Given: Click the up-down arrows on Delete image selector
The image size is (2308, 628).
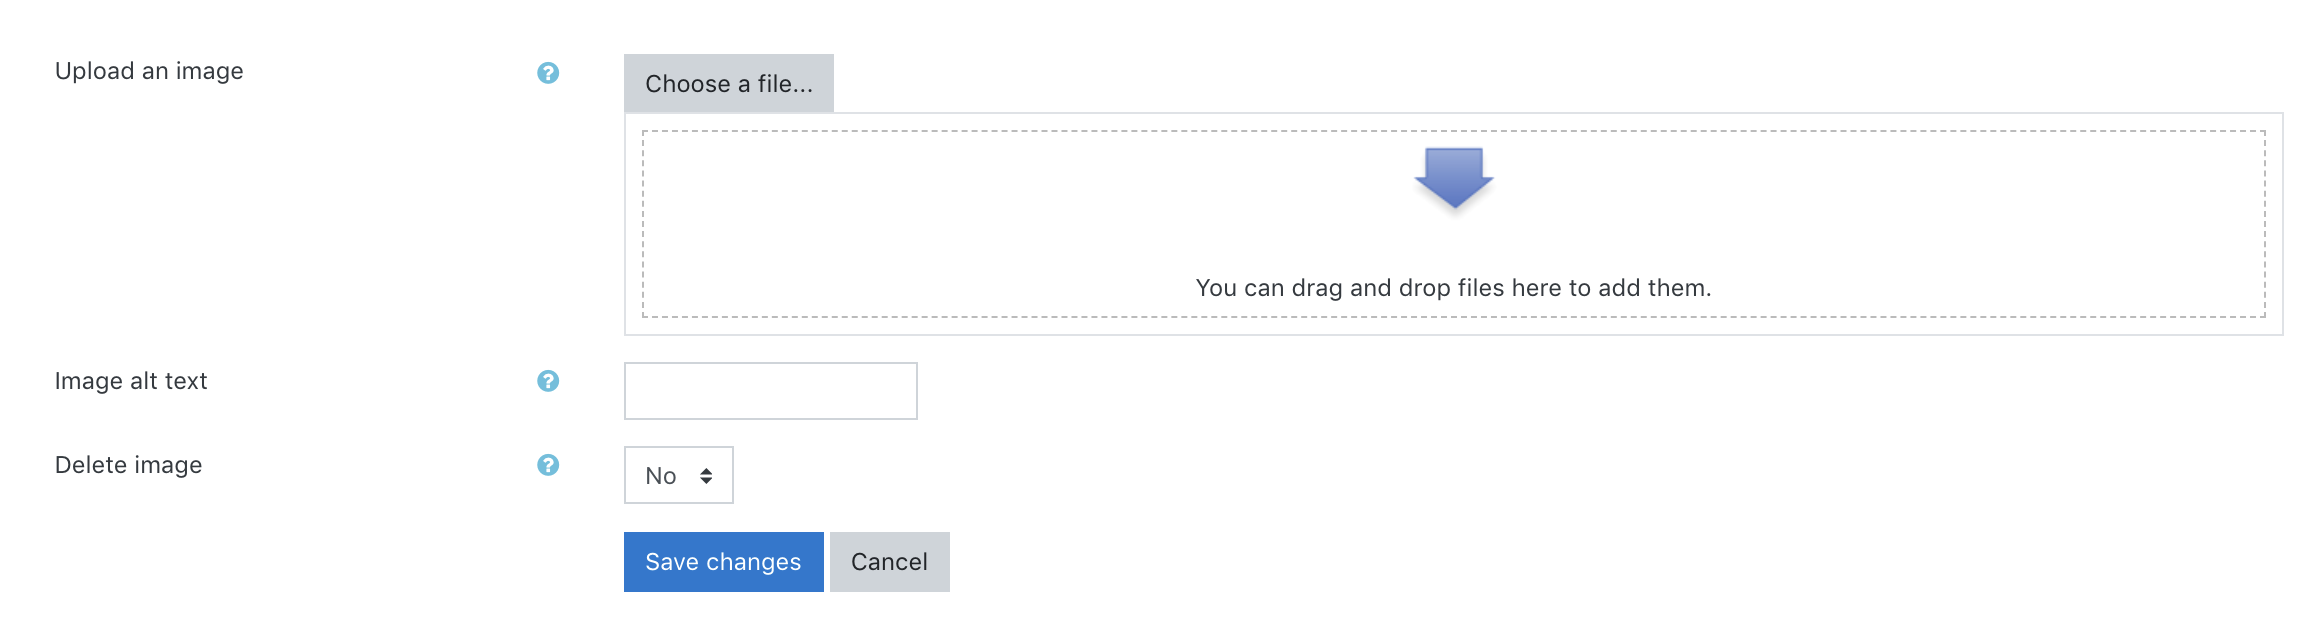Looking at the screenshot, I should coord(706,476).
